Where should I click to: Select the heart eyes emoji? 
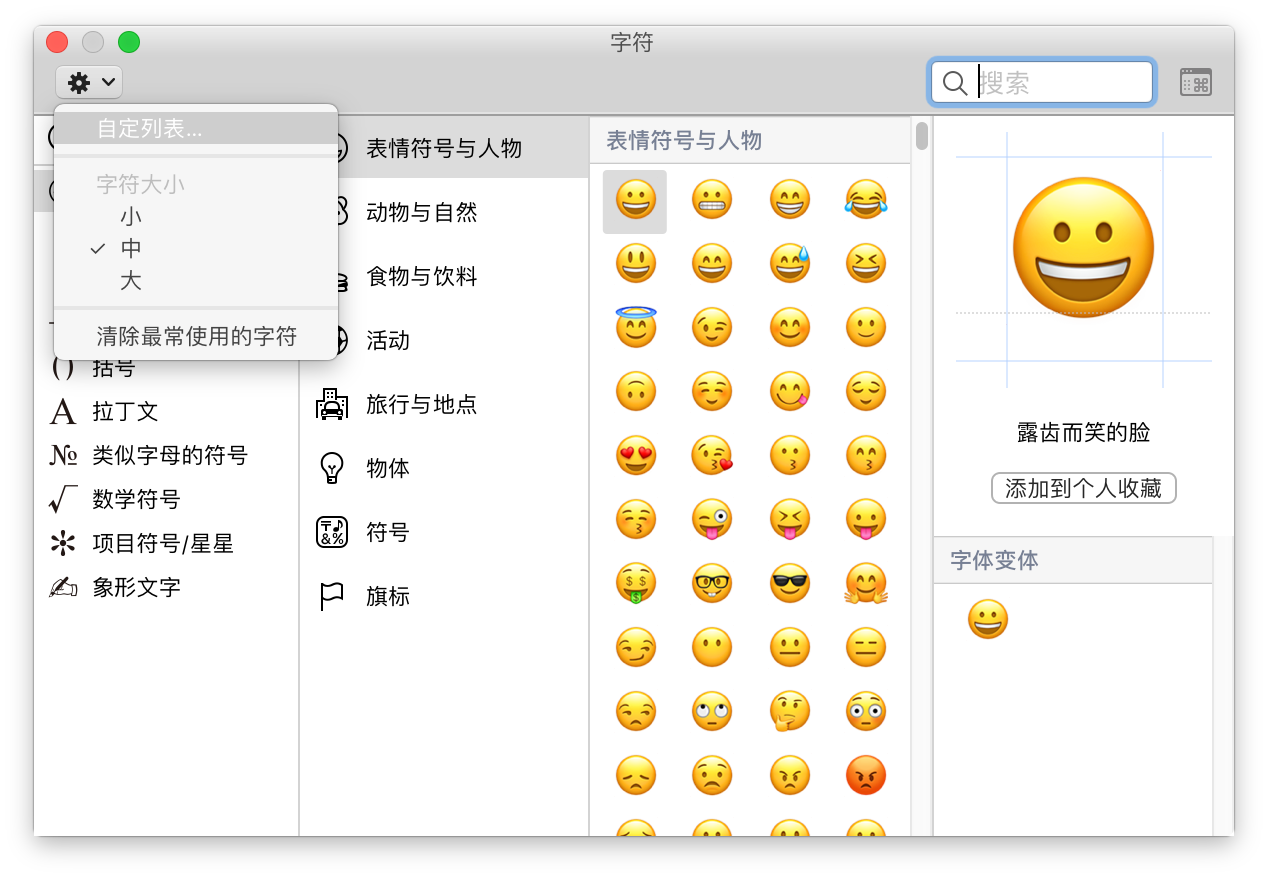635,455
